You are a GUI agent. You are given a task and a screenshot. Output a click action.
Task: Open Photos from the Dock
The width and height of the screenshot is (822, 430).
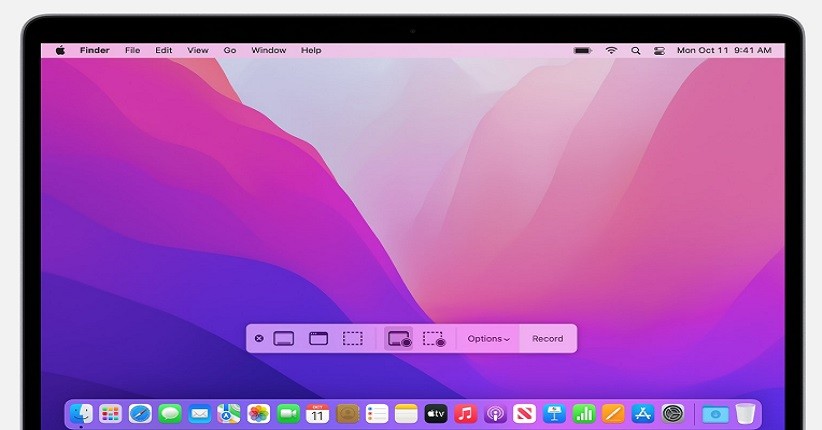258,414
